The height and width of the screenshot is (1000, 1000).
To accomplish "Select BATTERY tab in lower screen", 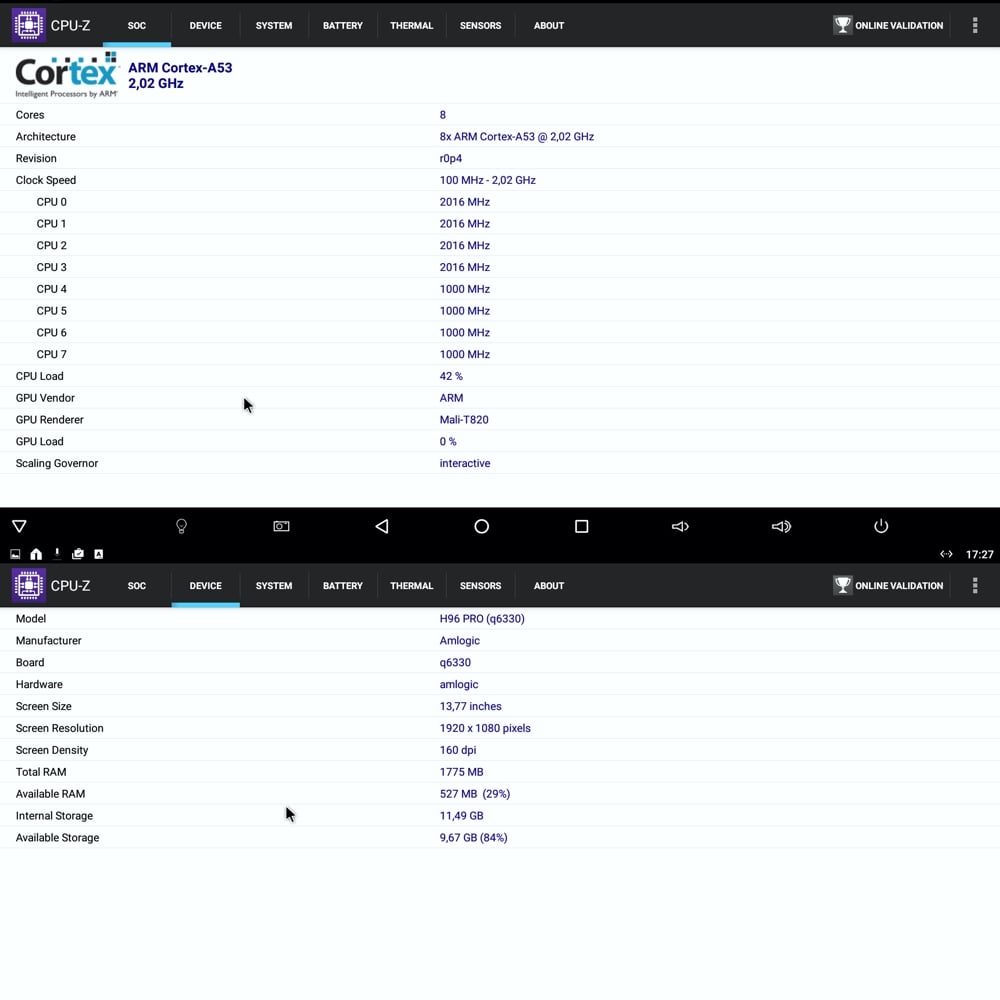I will [342, 586].
